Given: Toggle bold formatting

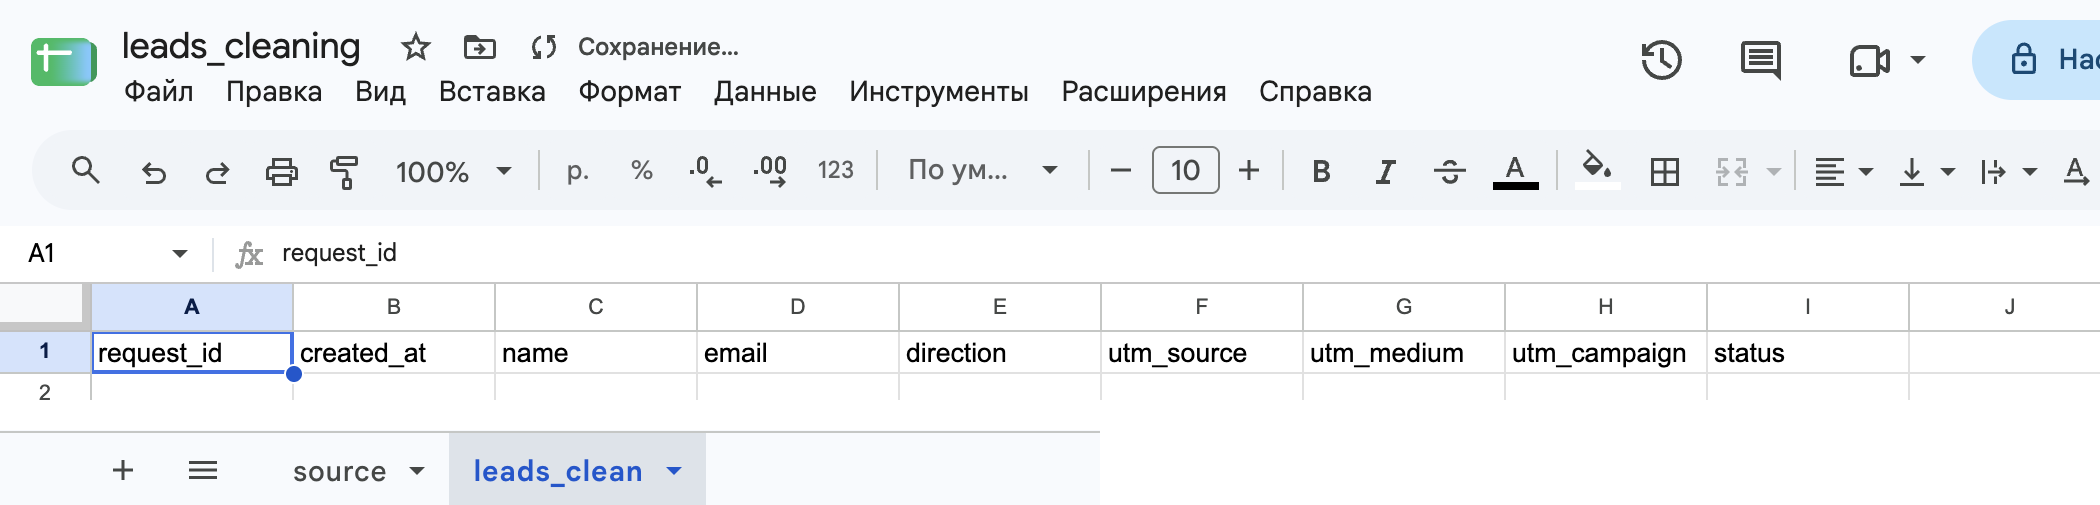Looking at the screenshot, I should click(1321, 172).
